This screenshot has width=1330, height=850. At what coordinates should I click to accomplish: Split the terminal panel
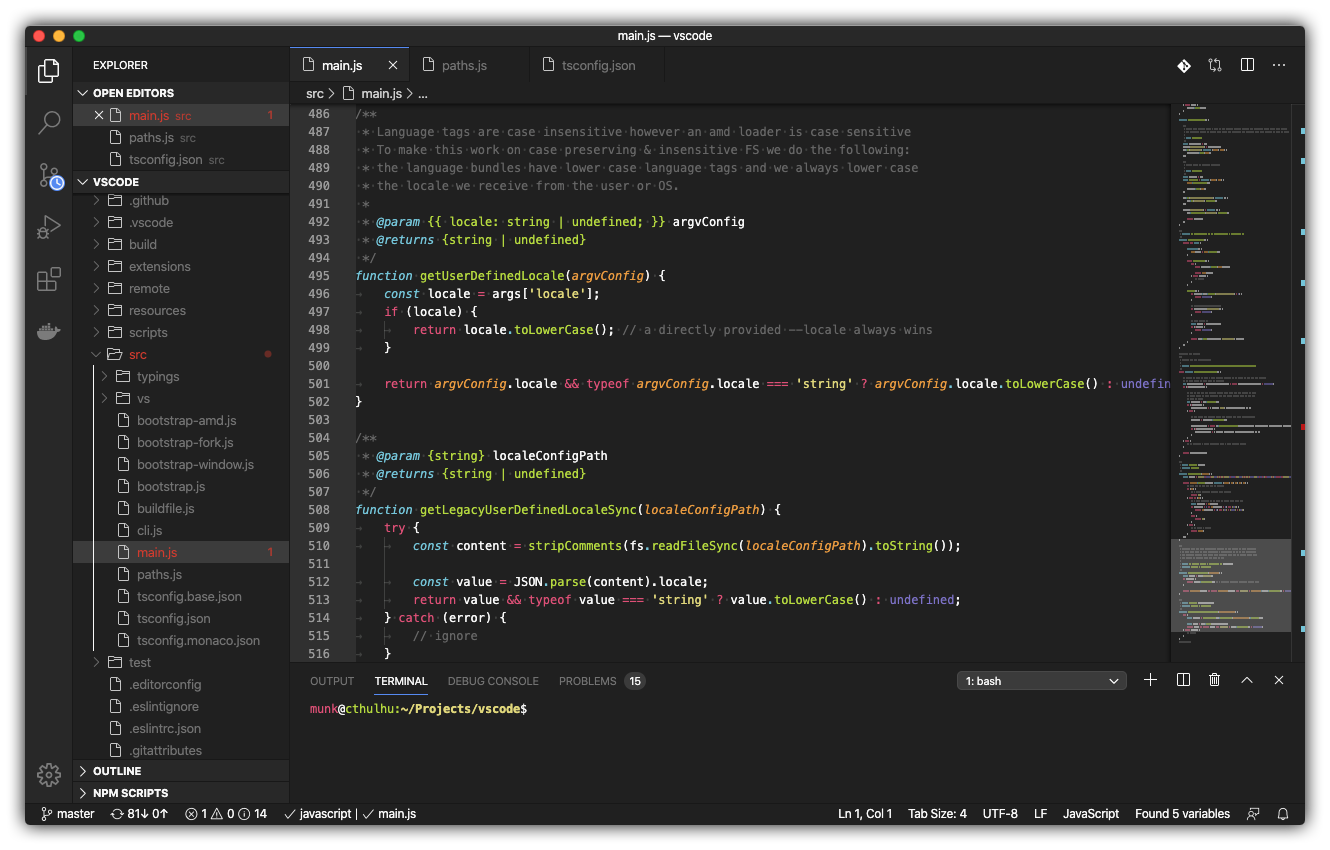point(1183,680)
